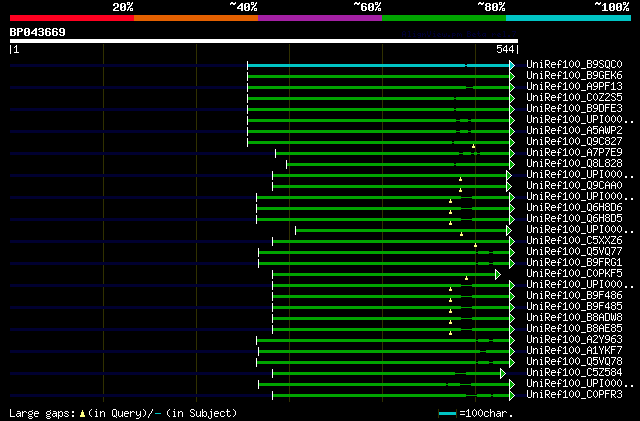Select the UniRef100_B9F485 subject name
The width and height of the screenshot is (640, 421).
point(574,307)
